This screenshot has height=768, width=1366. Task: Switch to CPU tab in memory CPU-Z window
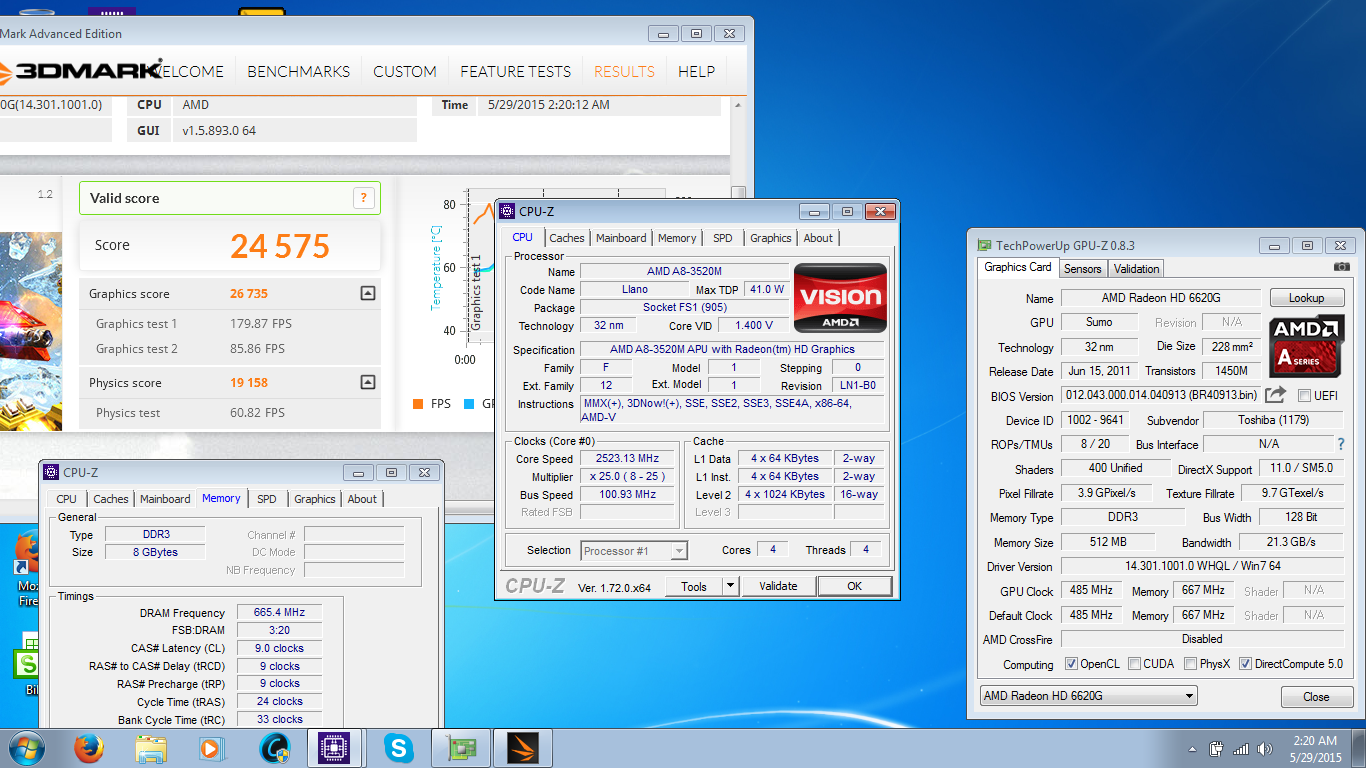66,499
